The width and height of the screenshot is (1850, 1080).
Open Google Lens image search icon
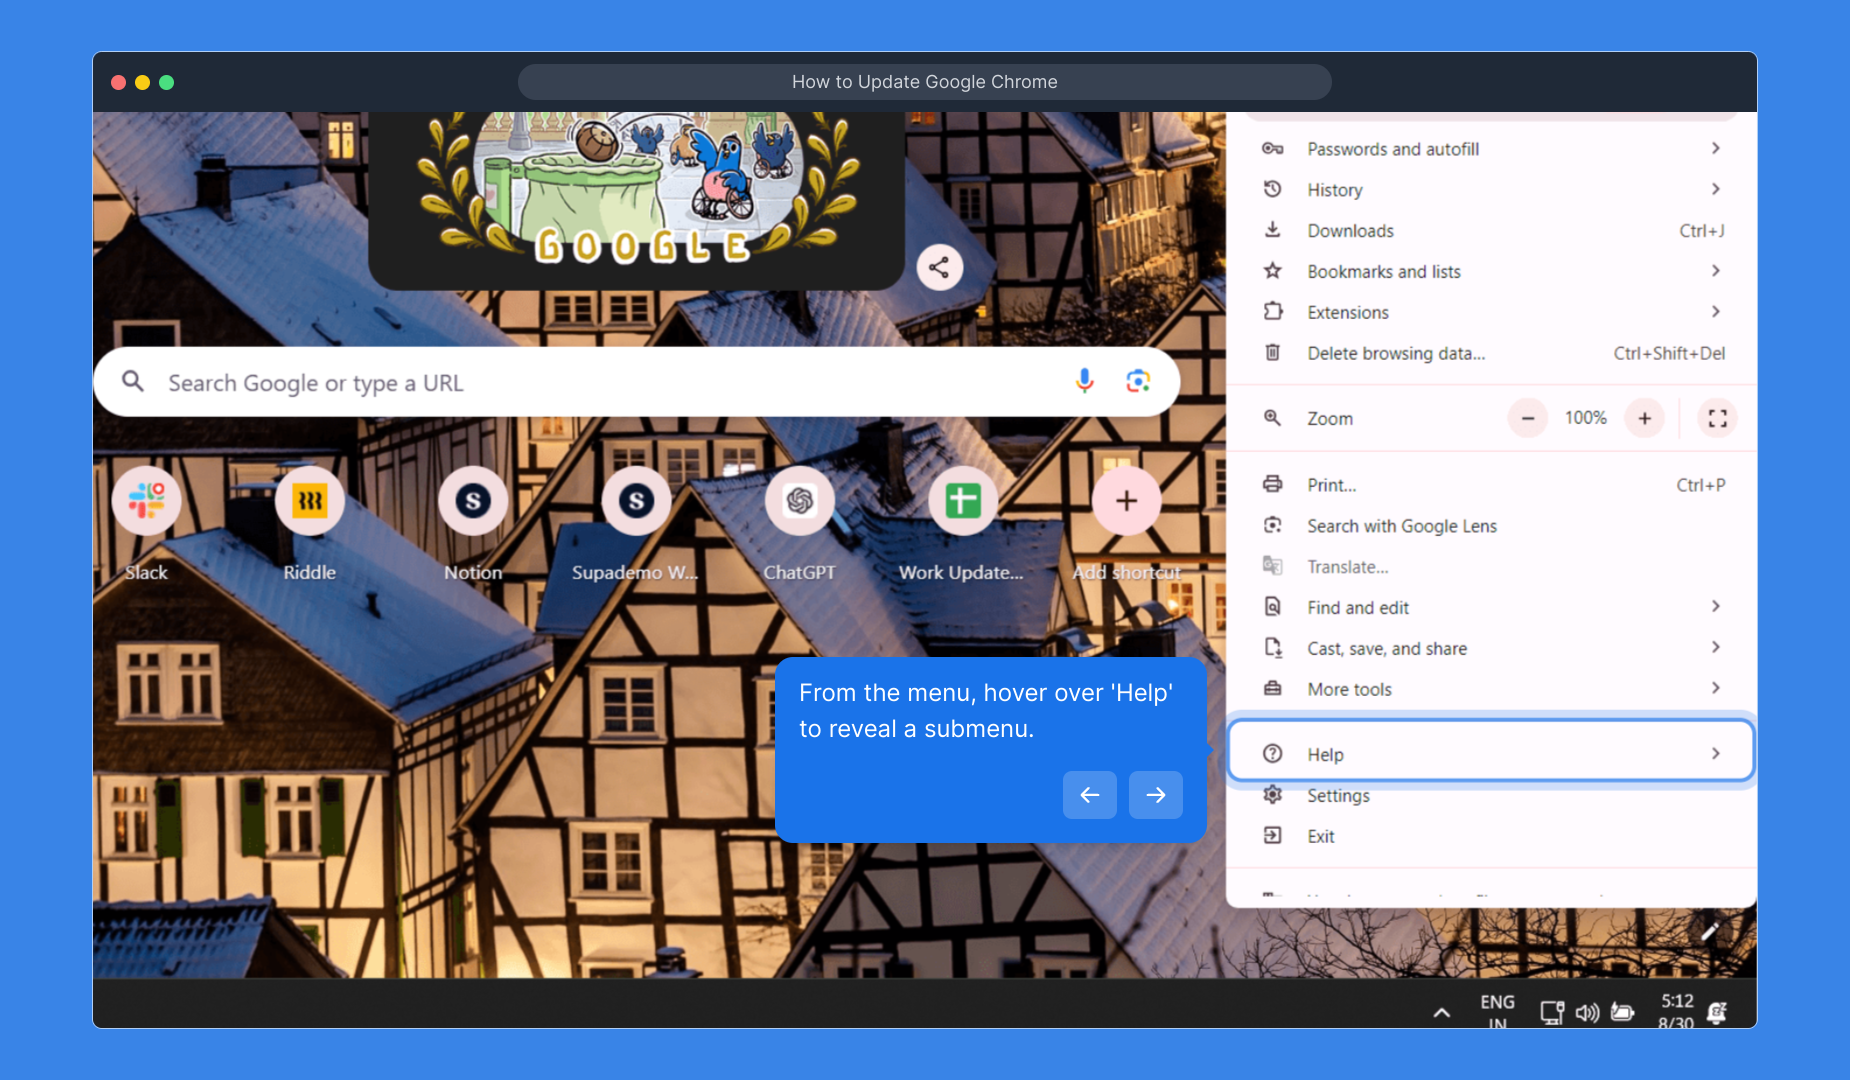(1138, 381)
